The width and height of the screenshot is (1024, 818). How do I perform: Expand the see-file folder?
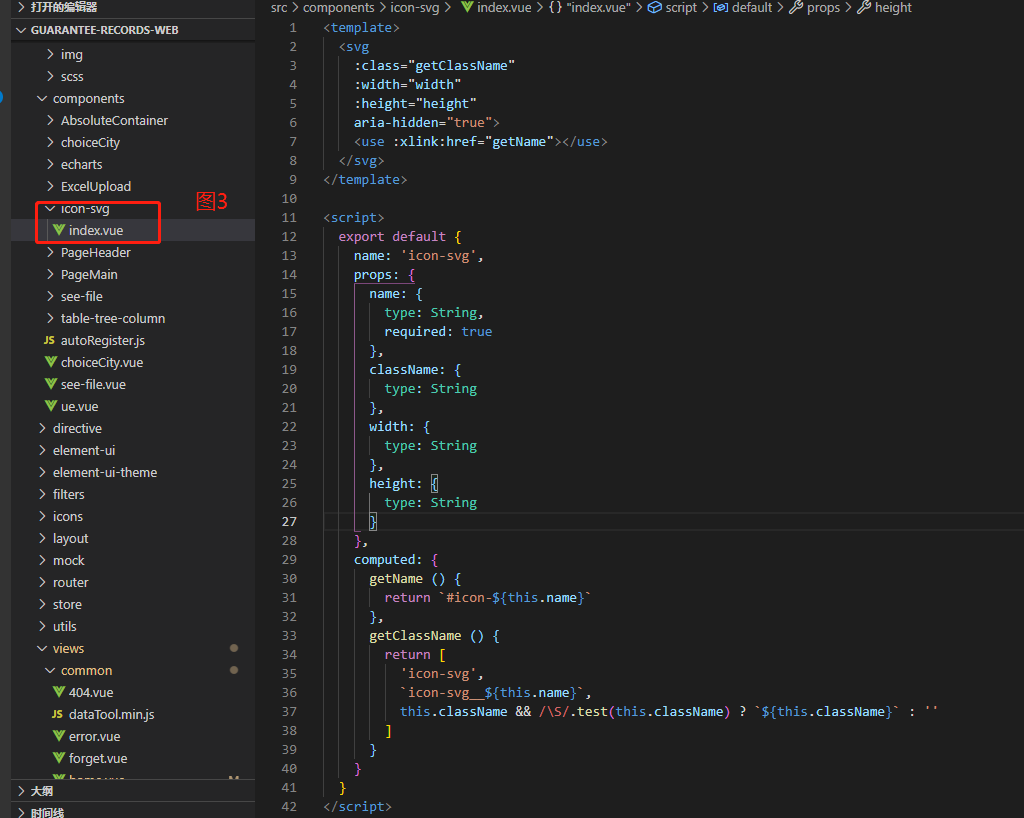(50, 296)
